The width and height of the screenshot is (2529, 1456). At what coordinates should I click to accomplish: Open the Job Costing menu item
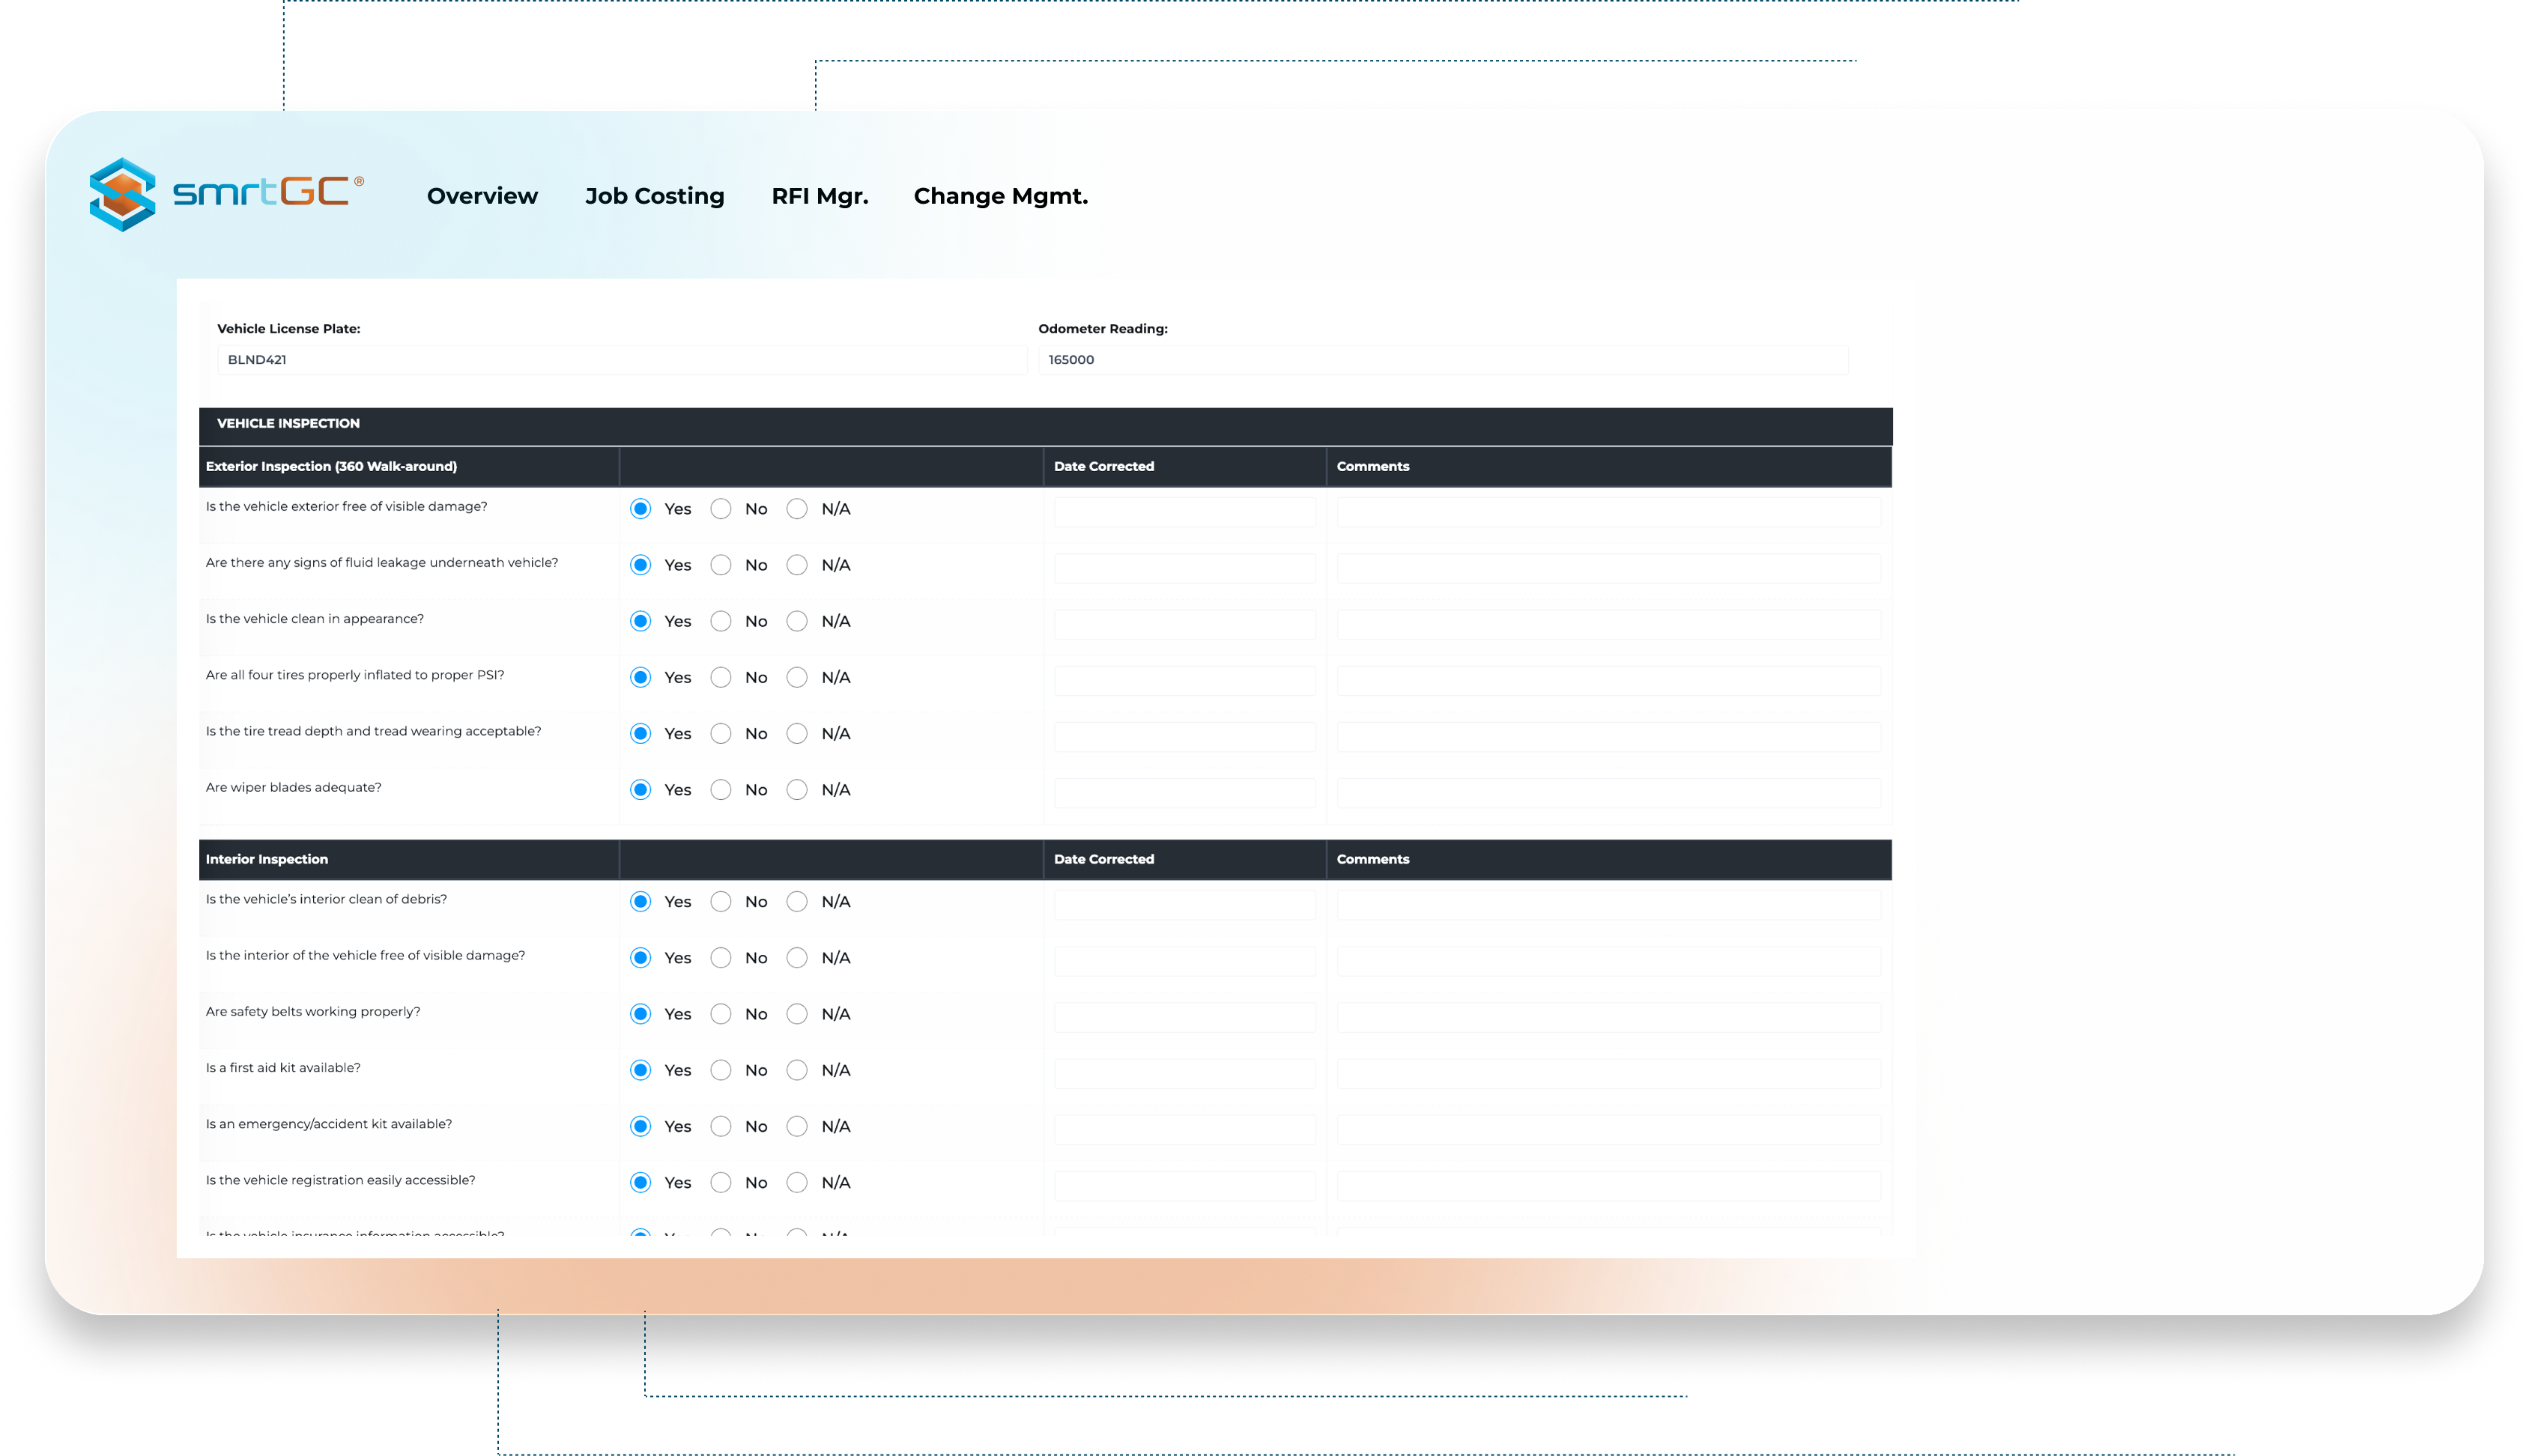[654, 196]
